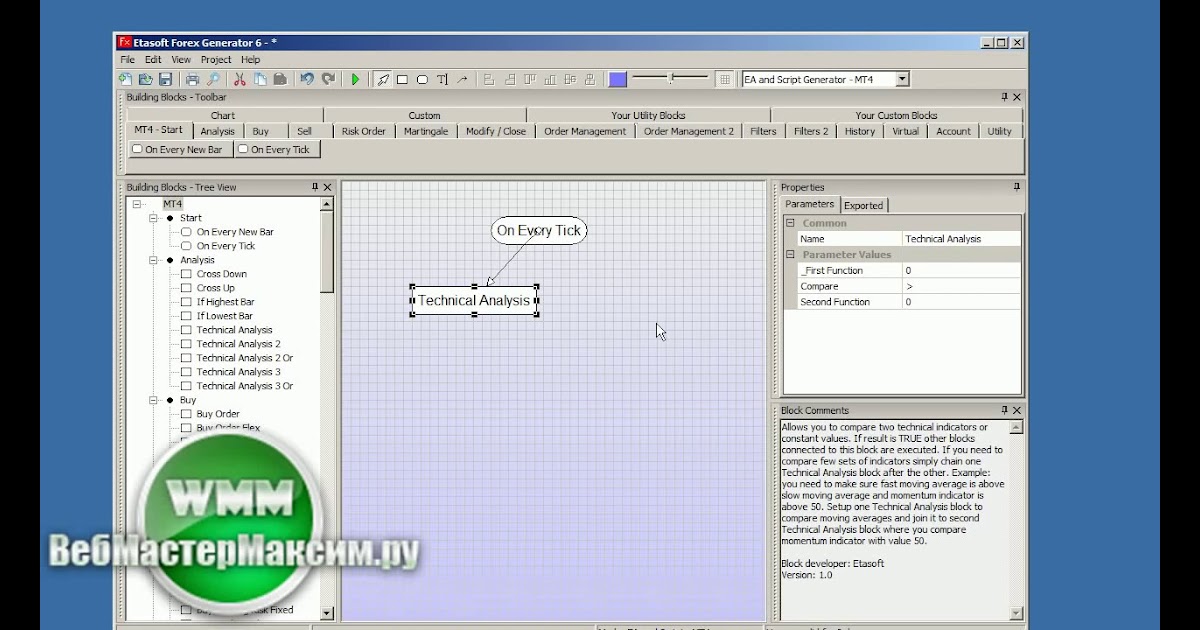Click the Cut scissors icon
1200x630 pixels.
tap(239, 79)
